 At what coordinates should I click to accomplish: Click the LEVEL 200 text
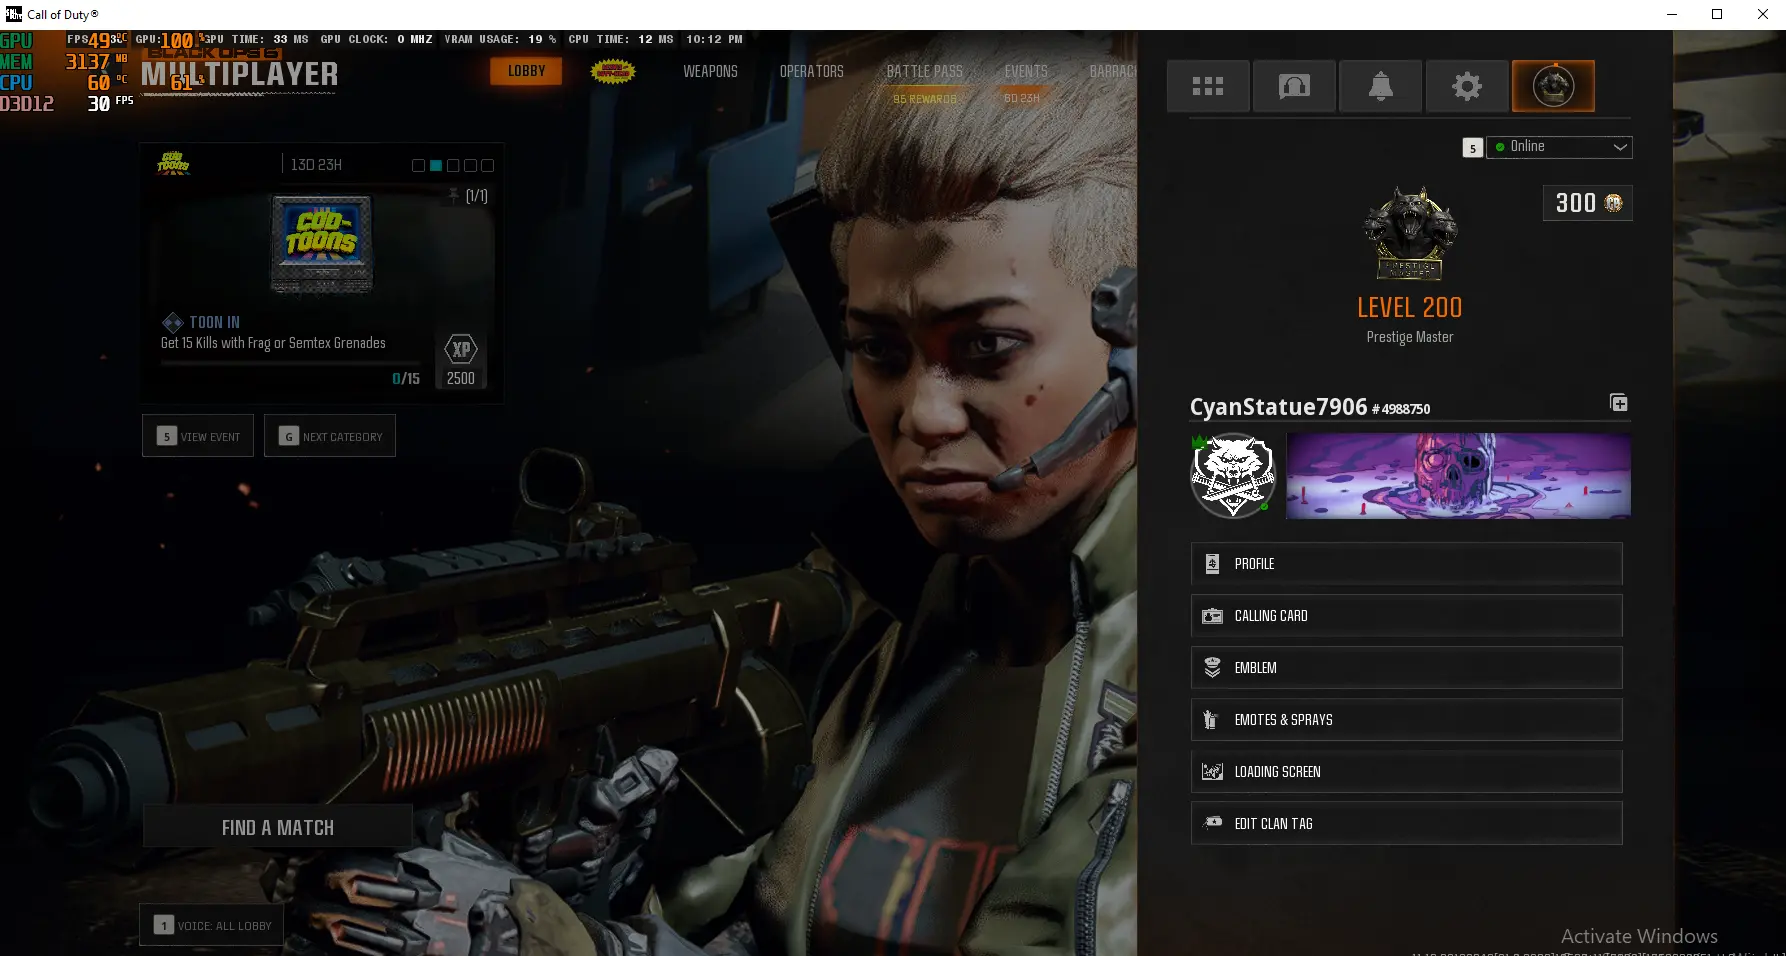point(1410,308)
